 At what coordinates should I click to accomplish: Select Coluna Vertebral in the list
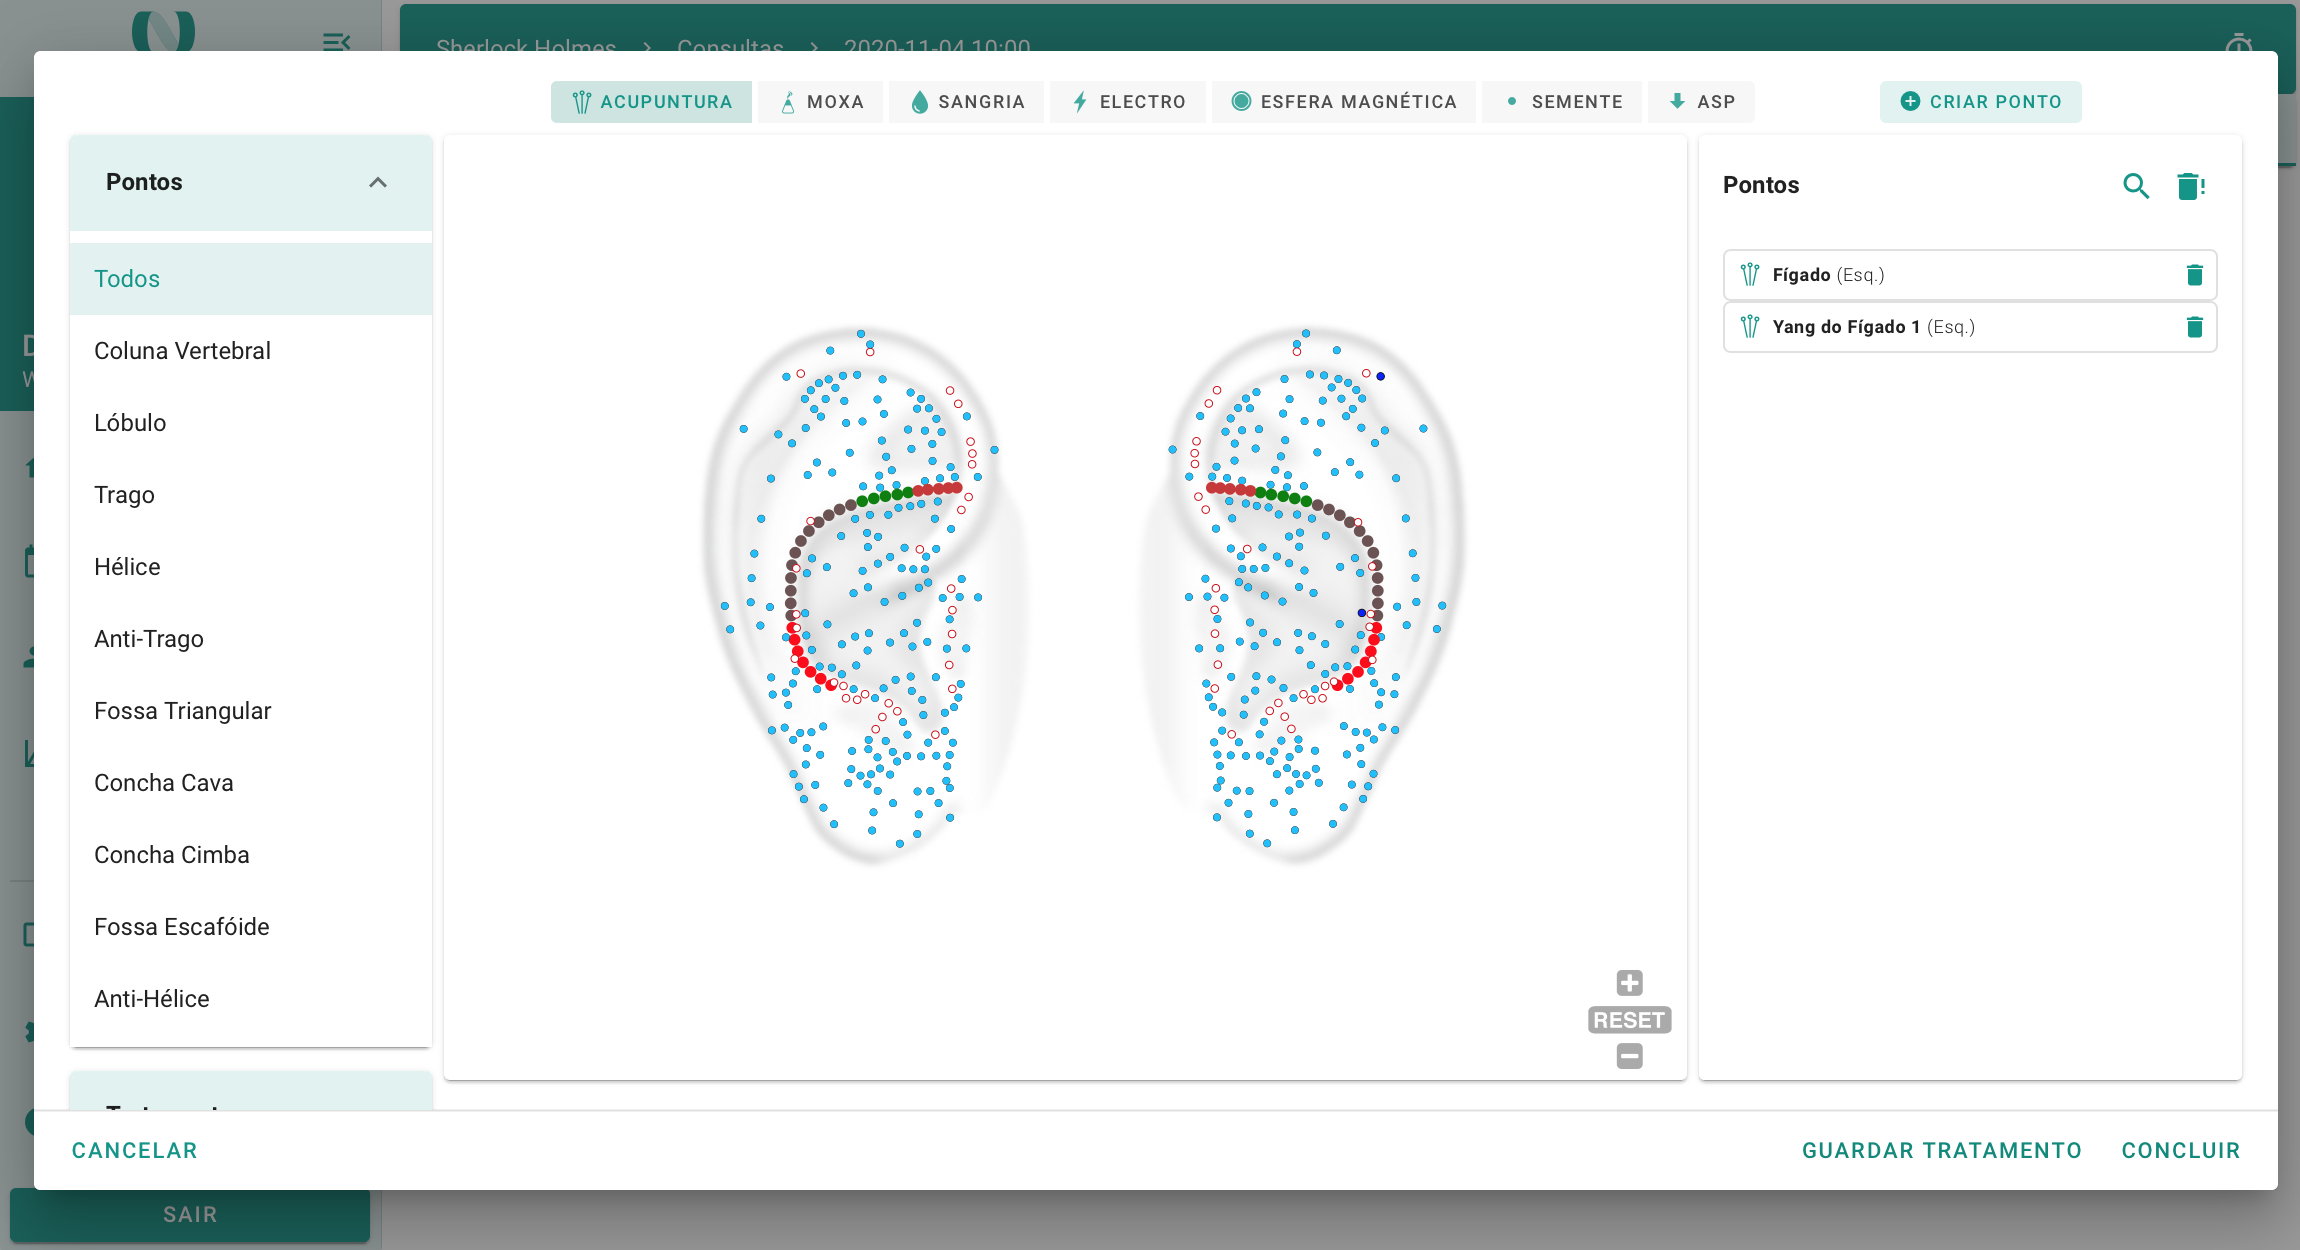pyautogui.click(x=182, y=351)
